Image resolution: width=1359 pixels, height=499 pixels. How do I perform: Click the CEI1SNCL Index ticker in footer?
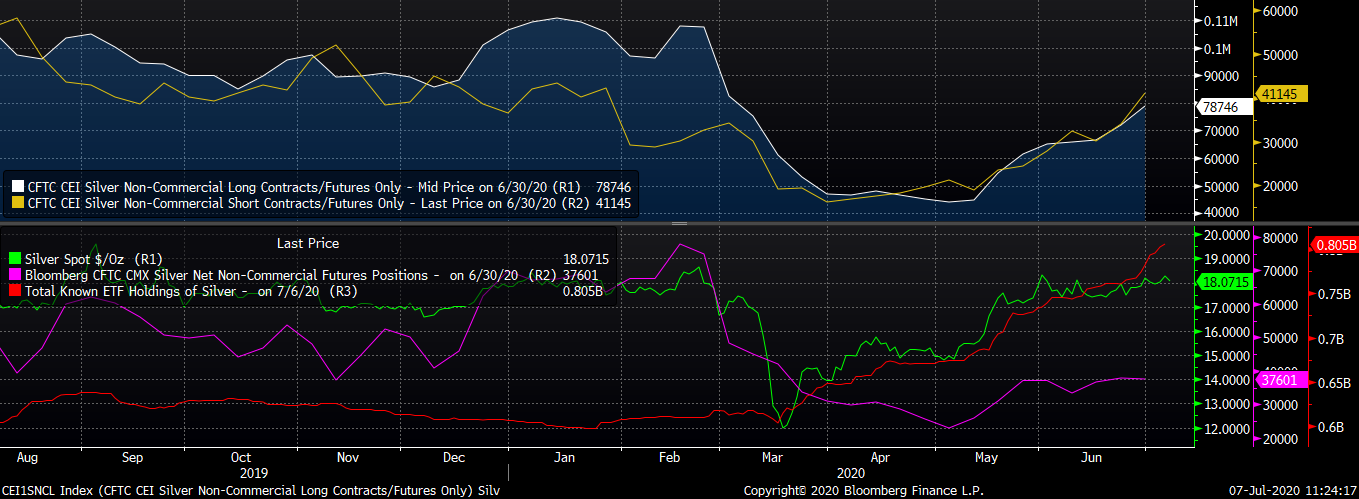pos(43,491)
